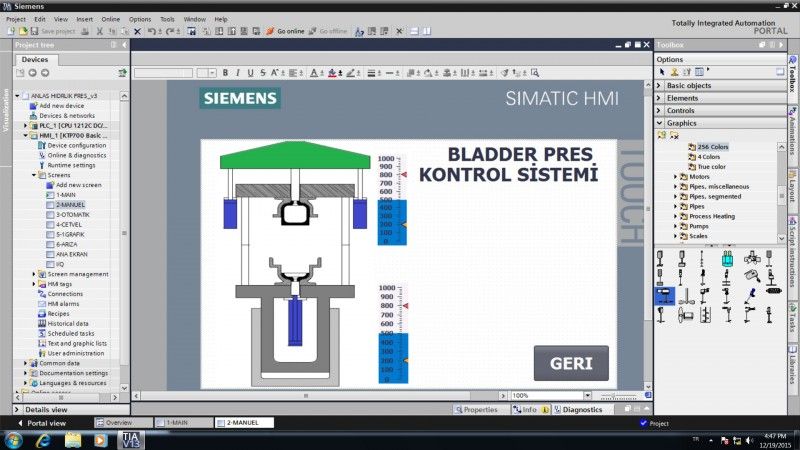Switch to Portal view
Image resolution: width=800 pixels, height=450 pixels.
(x=42, y=423)
